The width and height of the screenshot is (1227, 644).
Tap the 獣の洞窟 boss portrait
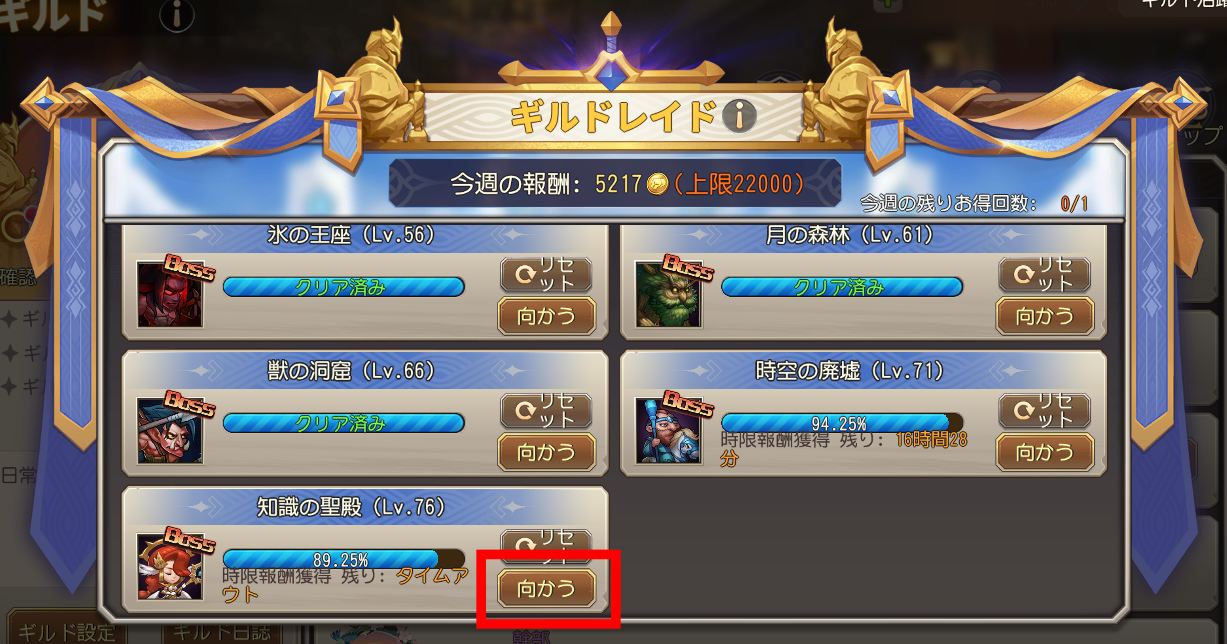click(169, 430)
